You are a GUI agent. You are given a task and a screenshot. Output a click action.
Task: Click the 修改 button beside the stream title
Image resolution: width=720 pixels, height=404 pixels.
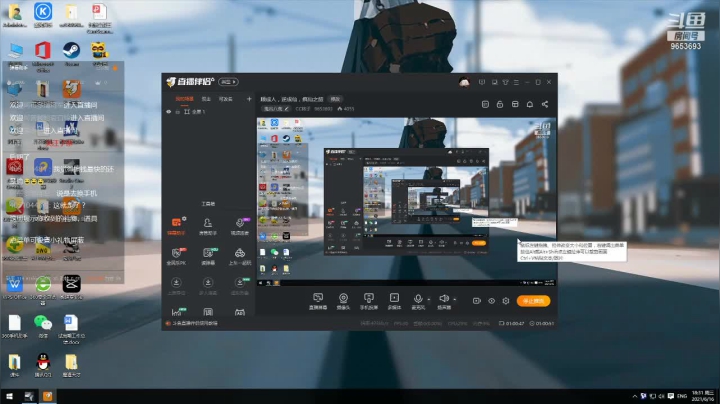pyautogui.click(x=335, y=99)
